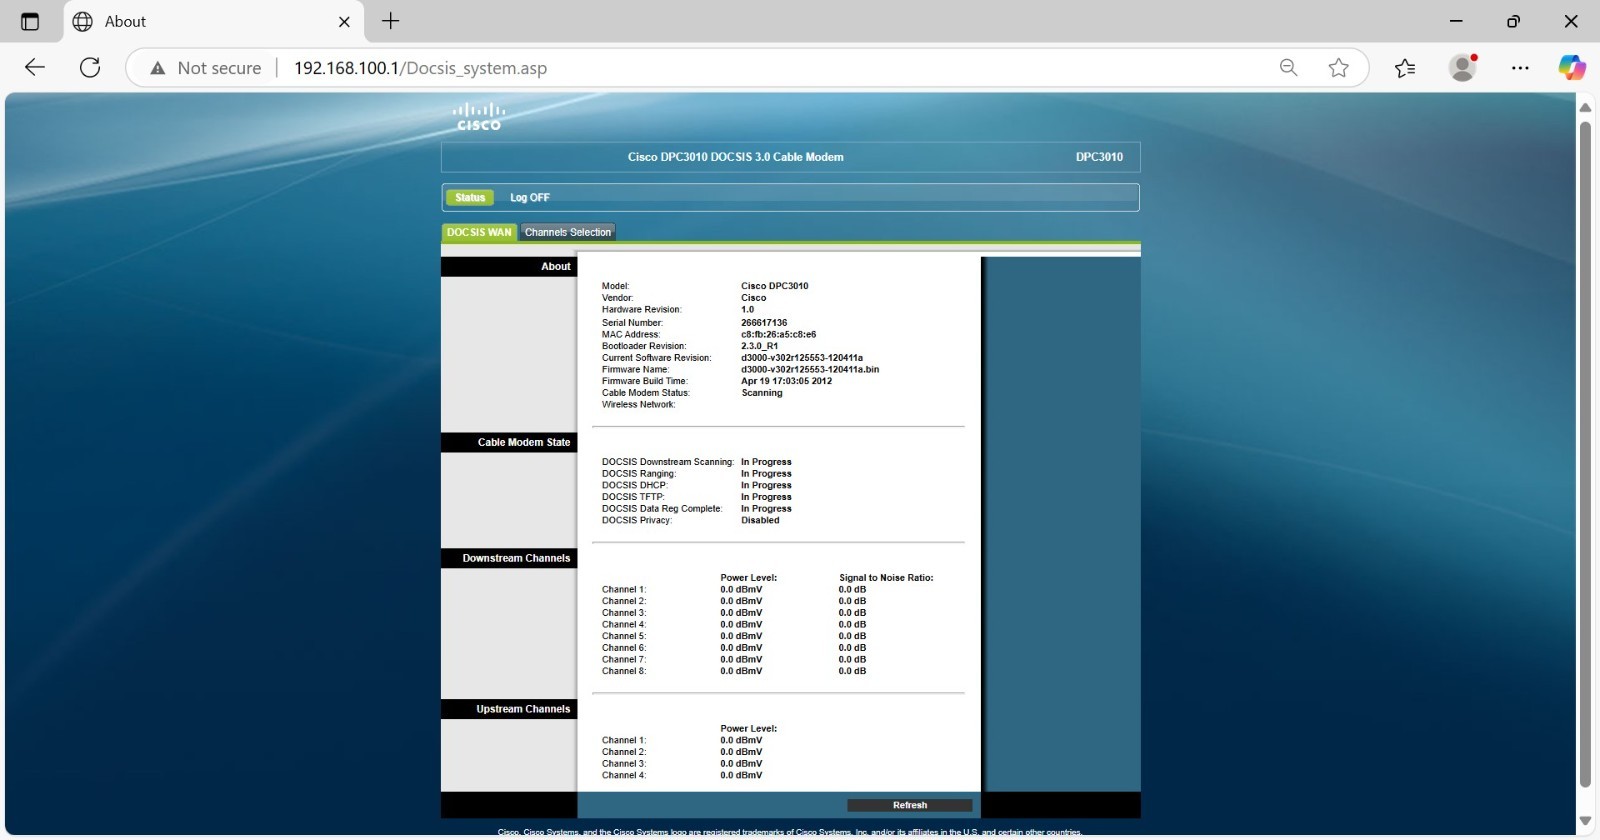The image size is (1600, 840).
Task: Click the DPC3010 model label in banner
Action: 1099,157
